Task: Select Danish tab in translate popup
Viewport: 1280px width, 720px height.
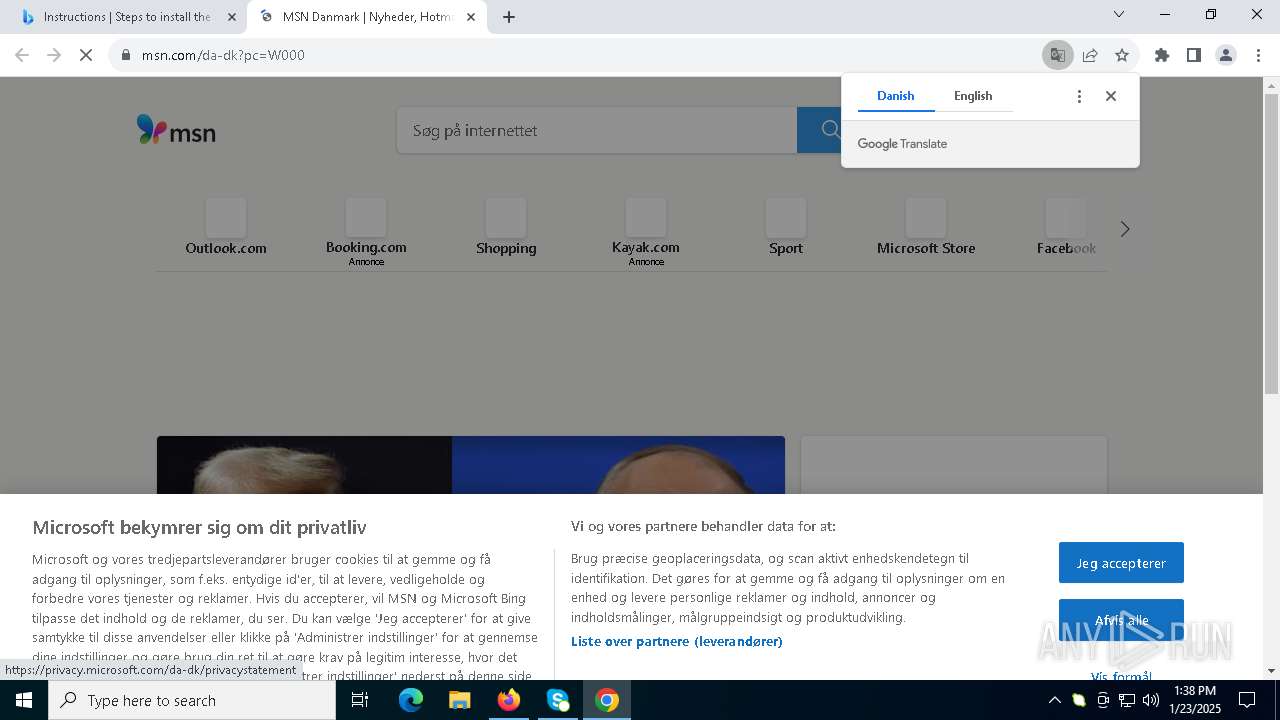Action: [895, 96]
